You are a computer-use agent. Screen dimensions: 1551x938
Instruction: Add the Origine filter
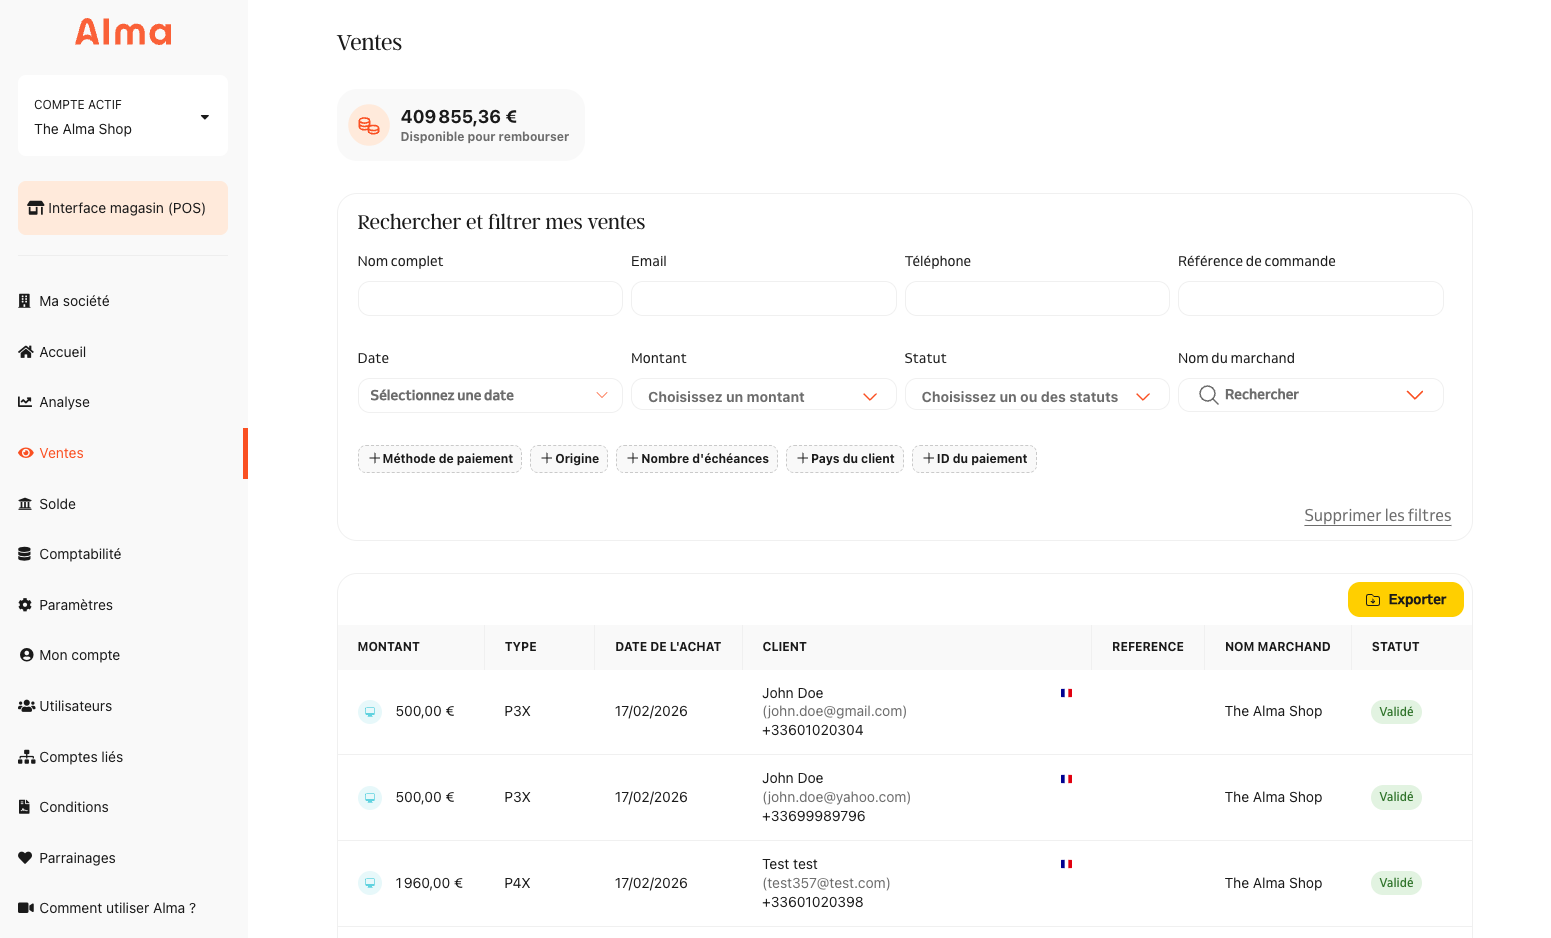pyautogui.click(x=569, y=459)
